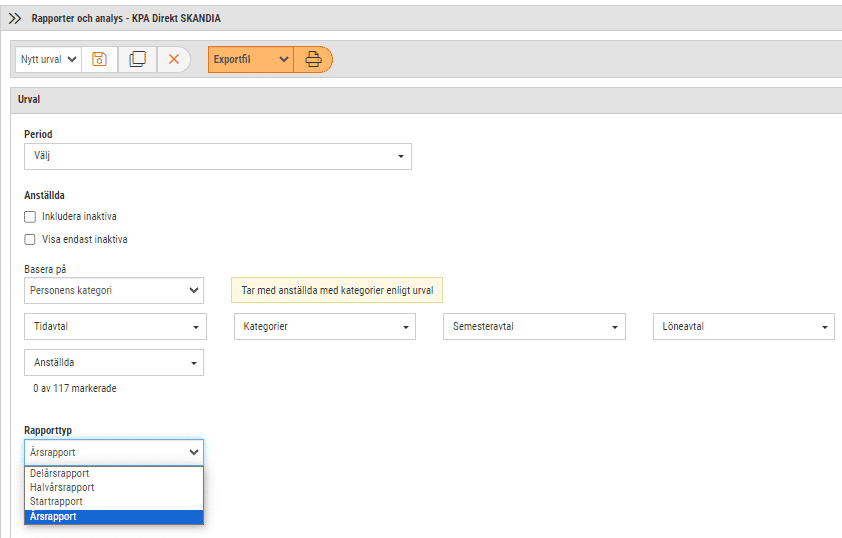Open the Exportfil arrow dropdown
This screenshot has width=842, height=538.
(284, 59)
